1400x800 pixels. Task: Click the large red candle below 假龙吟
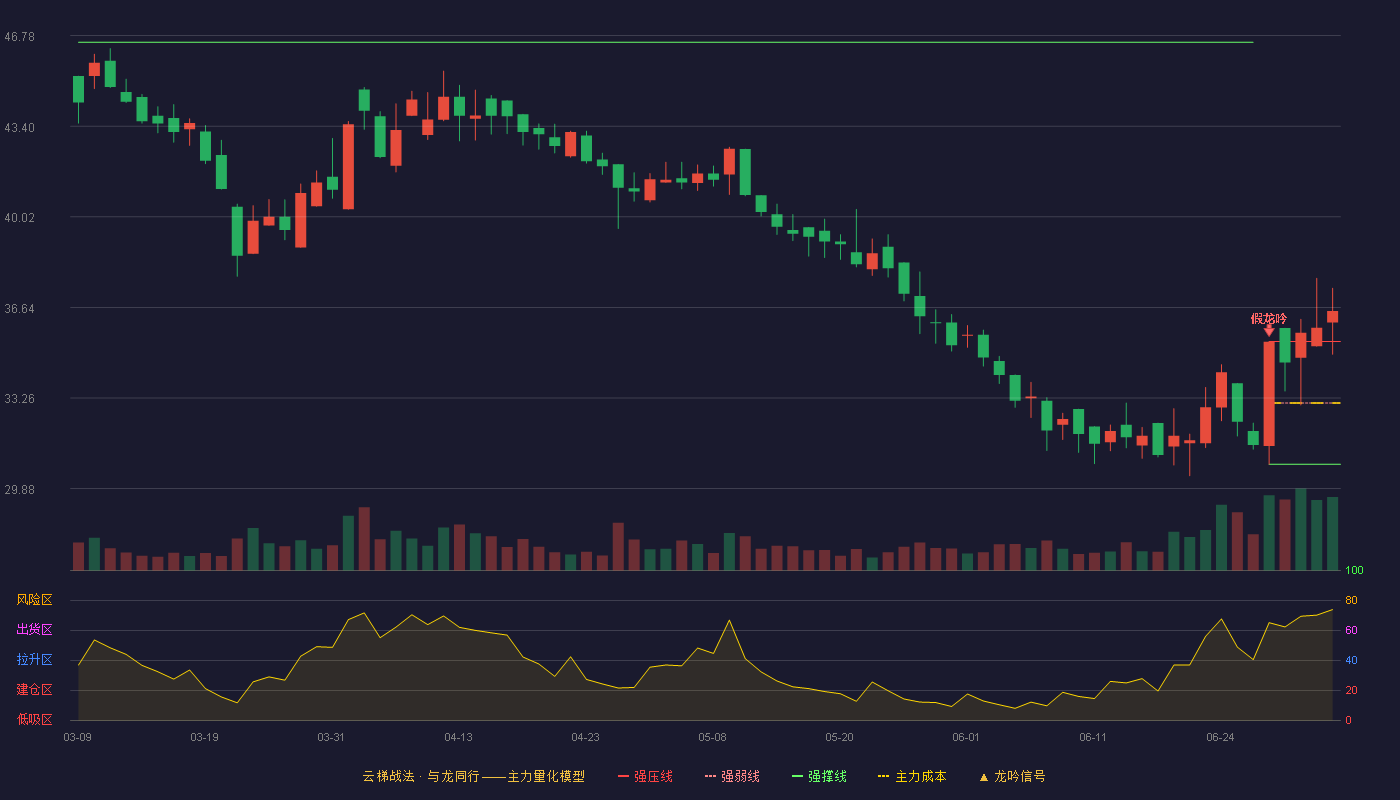click(x=1269, y=394)
